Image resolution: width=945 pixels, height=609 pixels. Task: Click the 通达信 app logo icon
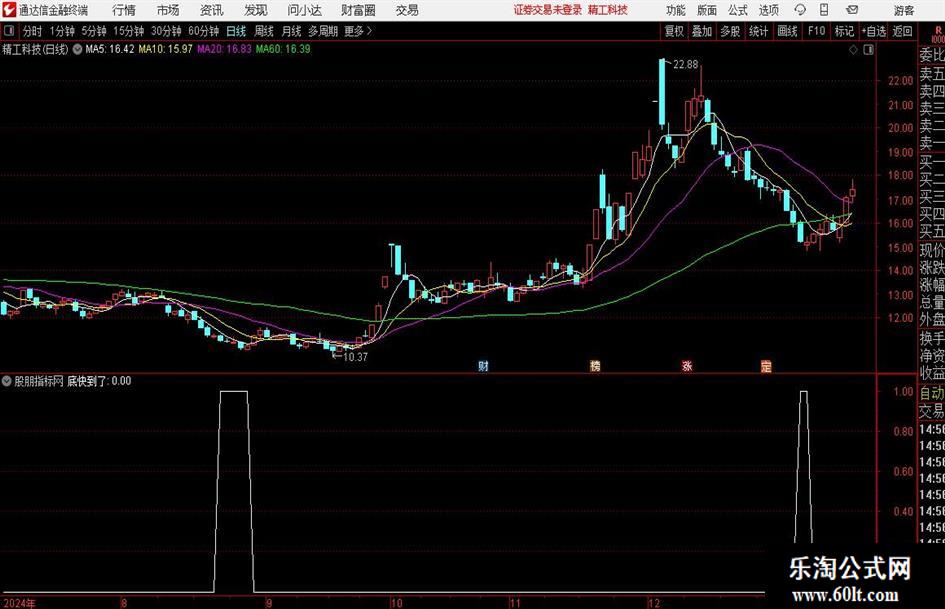tap(9, 10)
